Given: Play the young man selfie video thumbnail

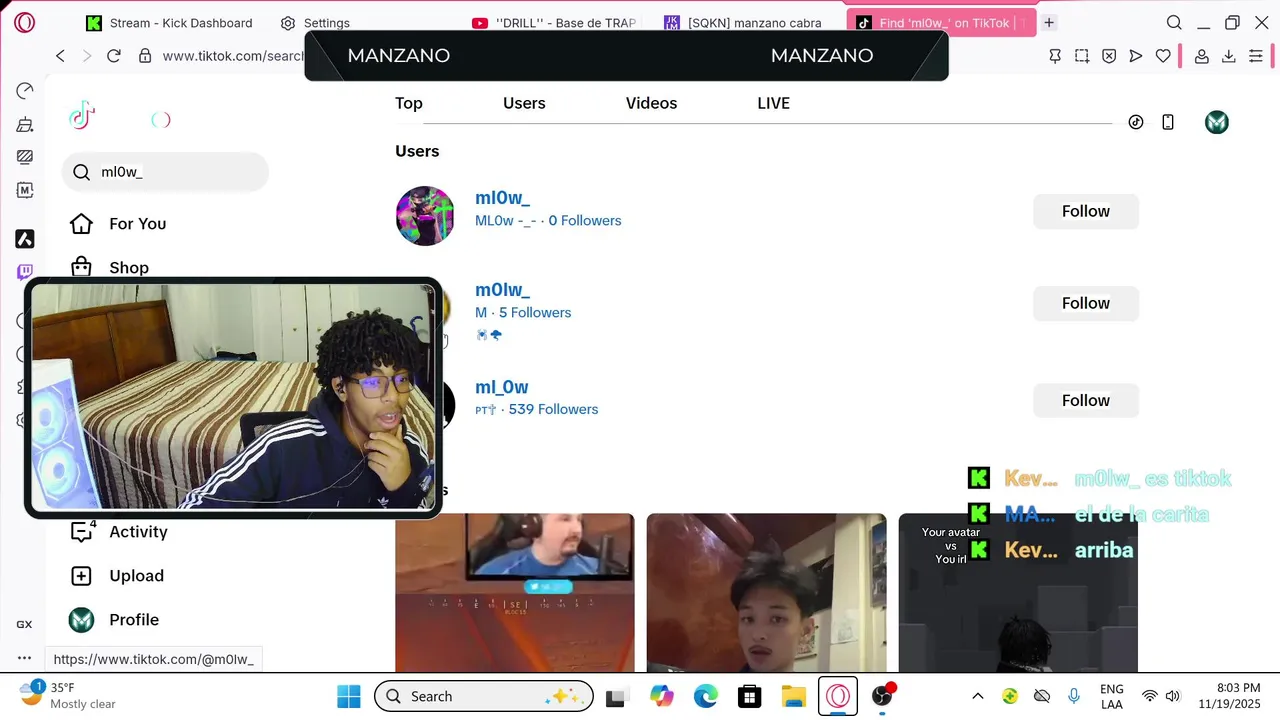Looking at the screenshot, I should coord(767,593).
